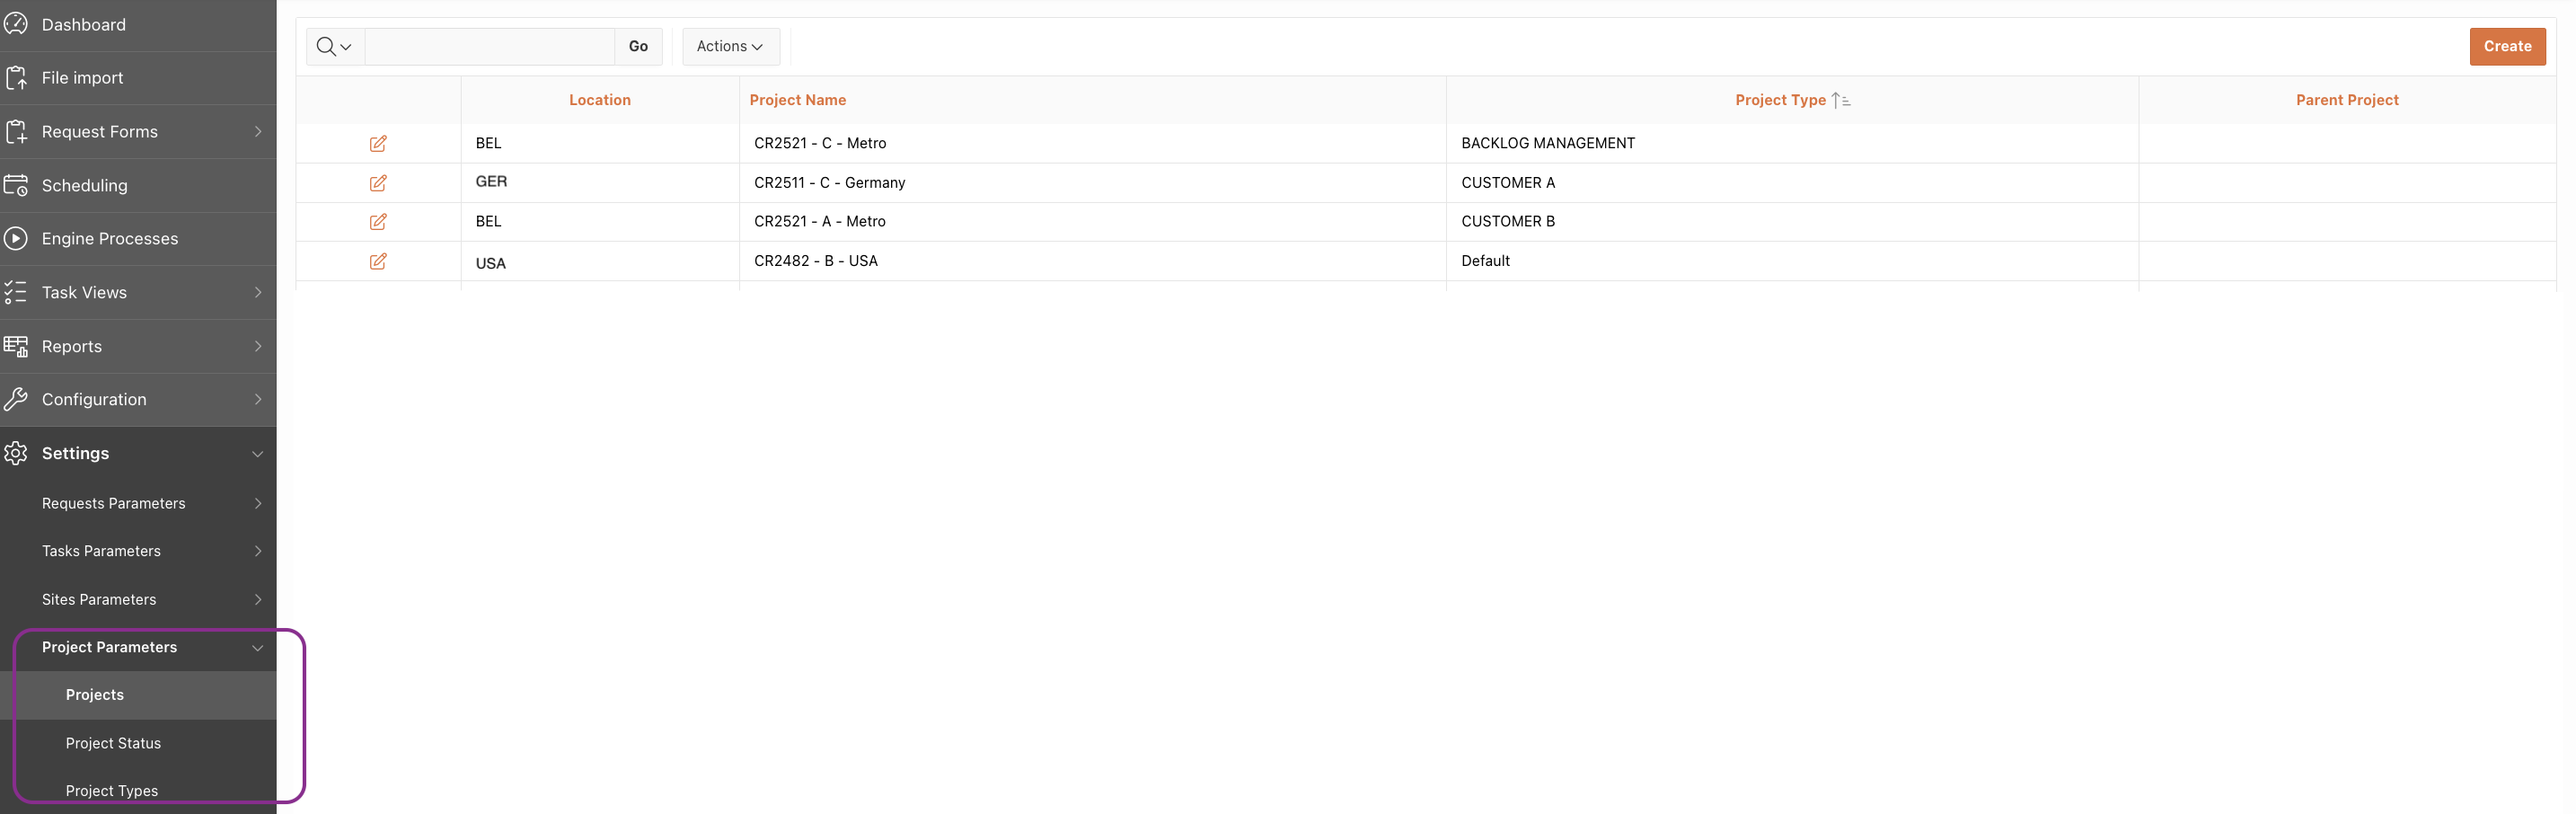Click the Location column header
Image resolution: width=2576 pixels, height=814 pixels.
(600, 100)
